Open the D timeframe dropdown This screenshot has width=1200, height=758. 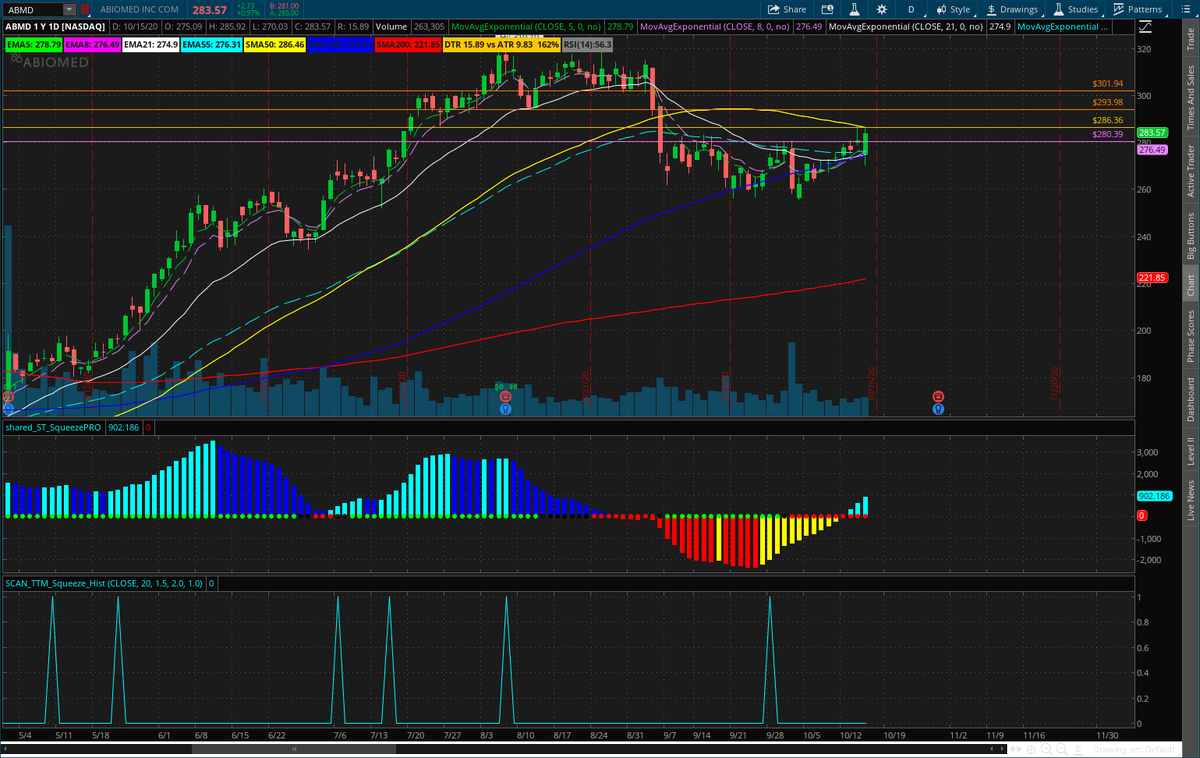coord(910,9)
